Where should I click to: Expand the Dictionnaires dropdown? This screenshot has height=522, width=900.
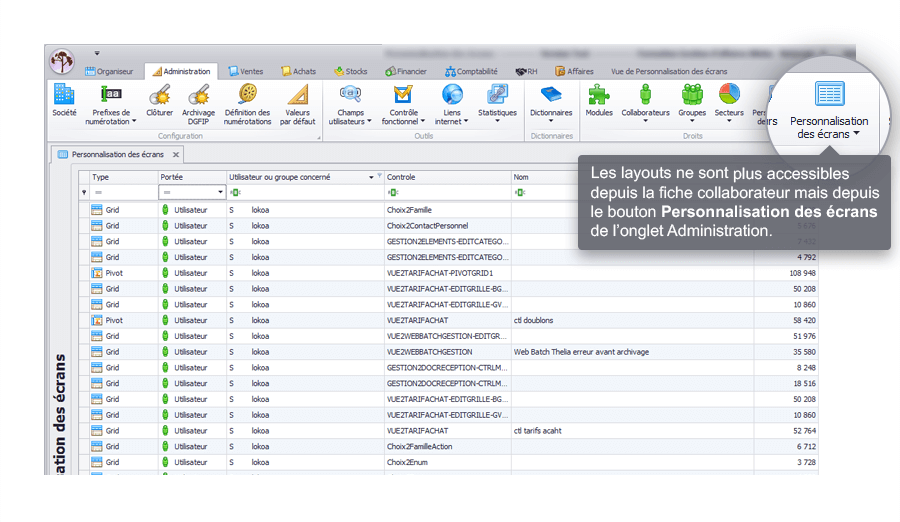pyautogui.click(x=551, y=100)
